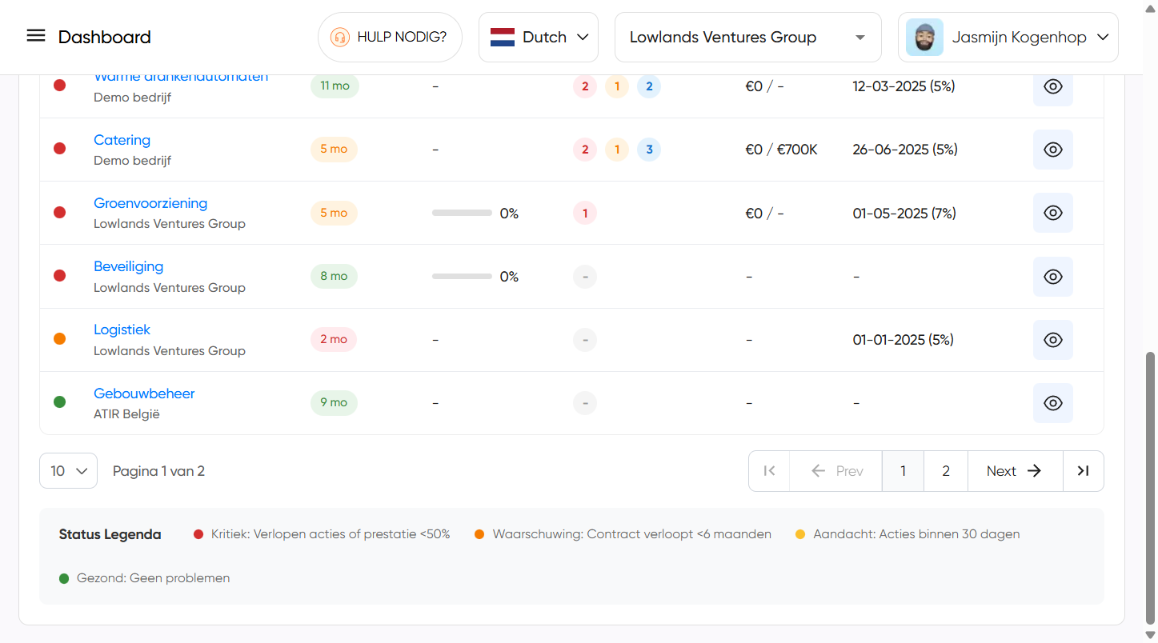Viewport: 1158px width, 643px height.
Task: Select page 1 in pagination
Action: [x=903, y=471]
